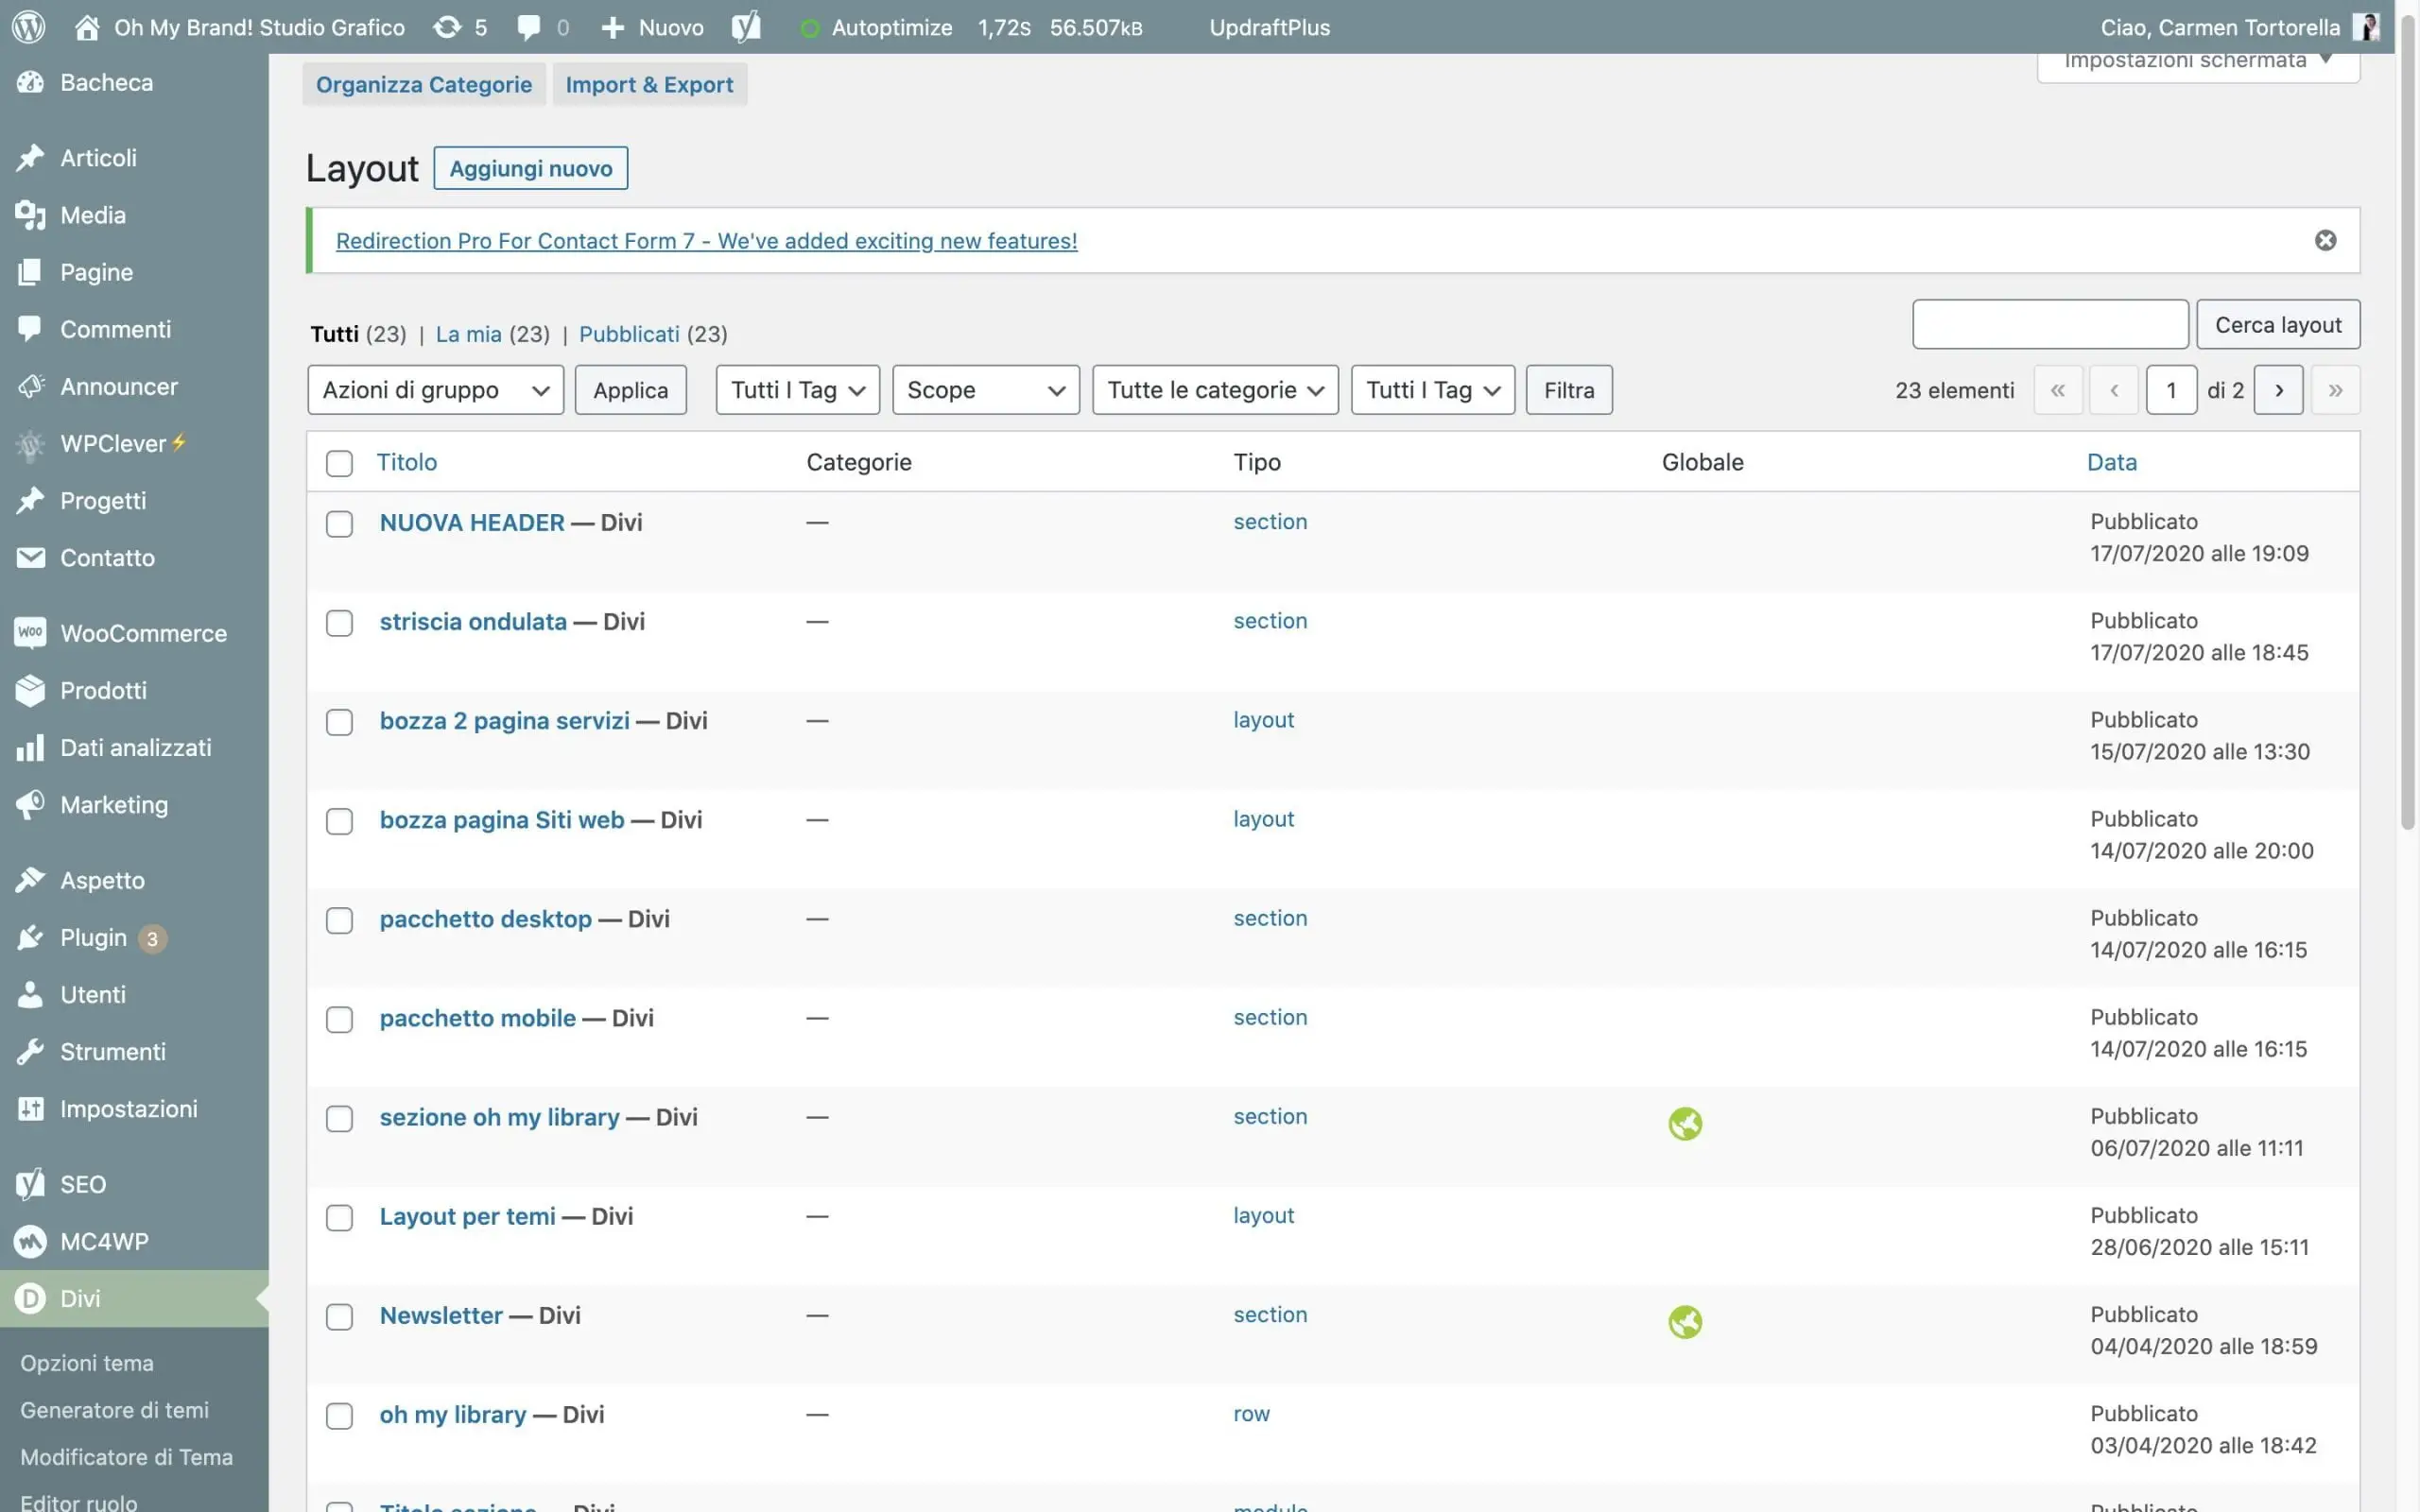Expand the Azioni di gruppo dropdown
The height and width of the screenshot is (1512, 2420).
[435, 390]
